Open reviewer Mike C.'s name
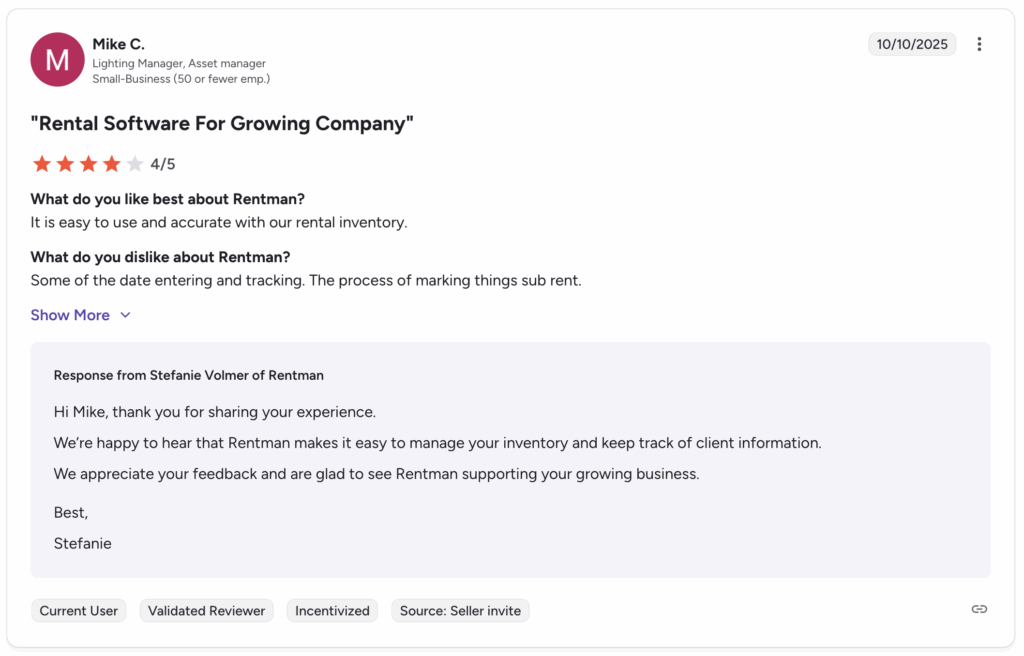The width and height of the screenshot is (1024, 656). click(118, 44)
